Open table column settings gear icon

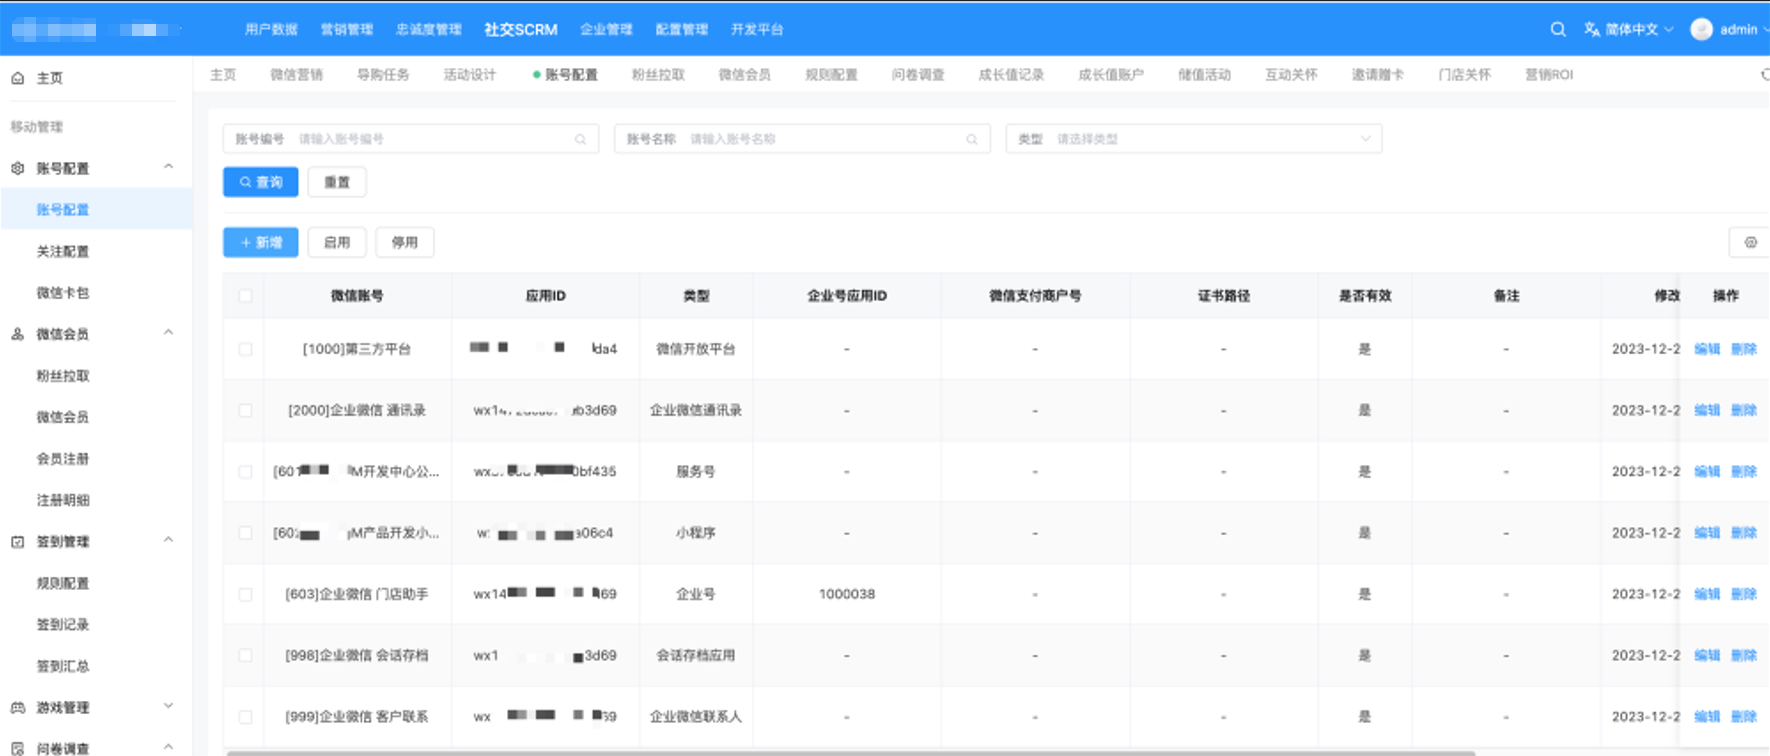1750,242
